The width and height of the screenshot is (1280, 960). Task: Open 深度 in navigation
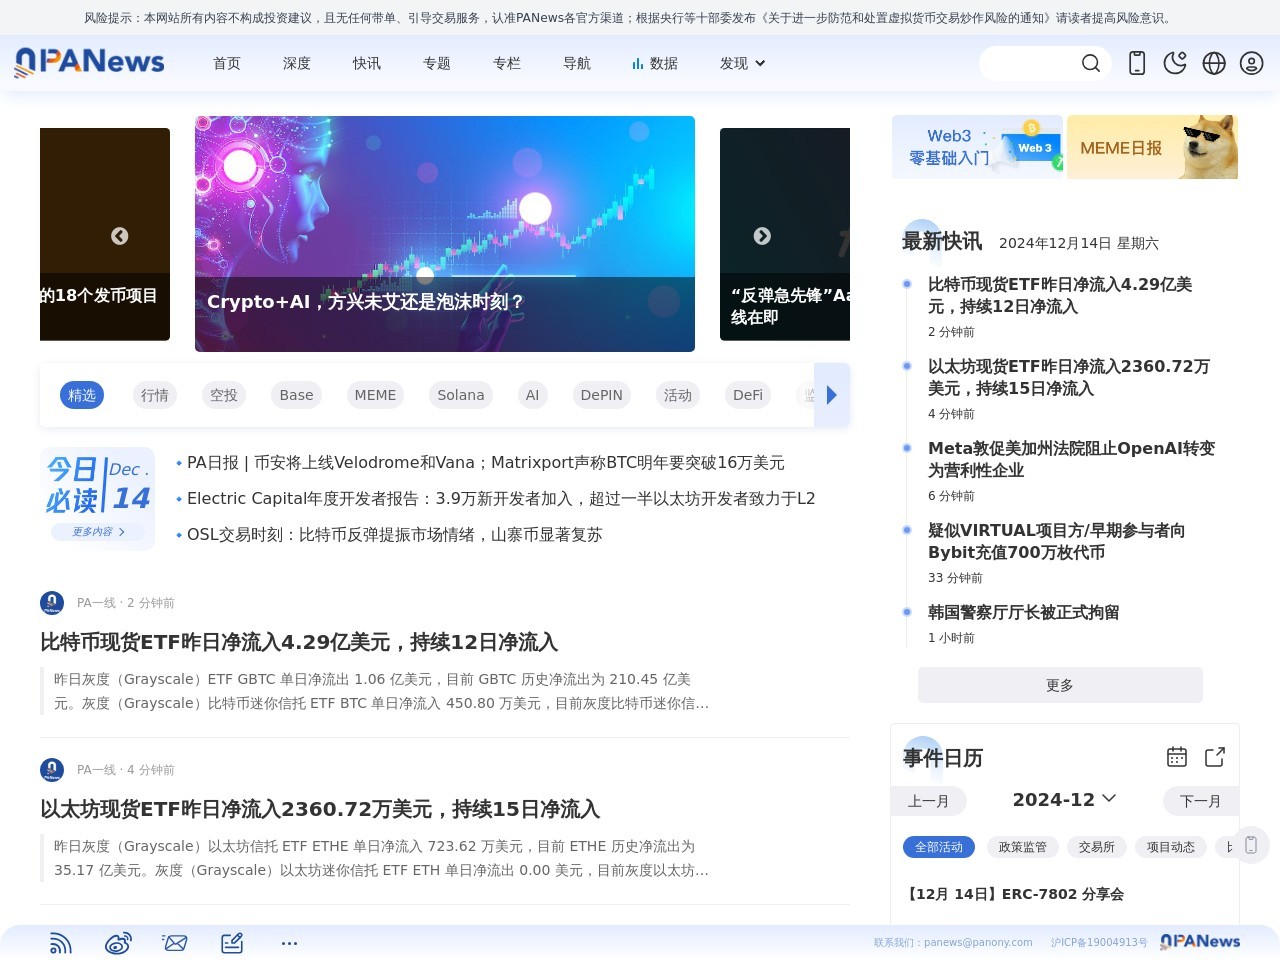297,63
